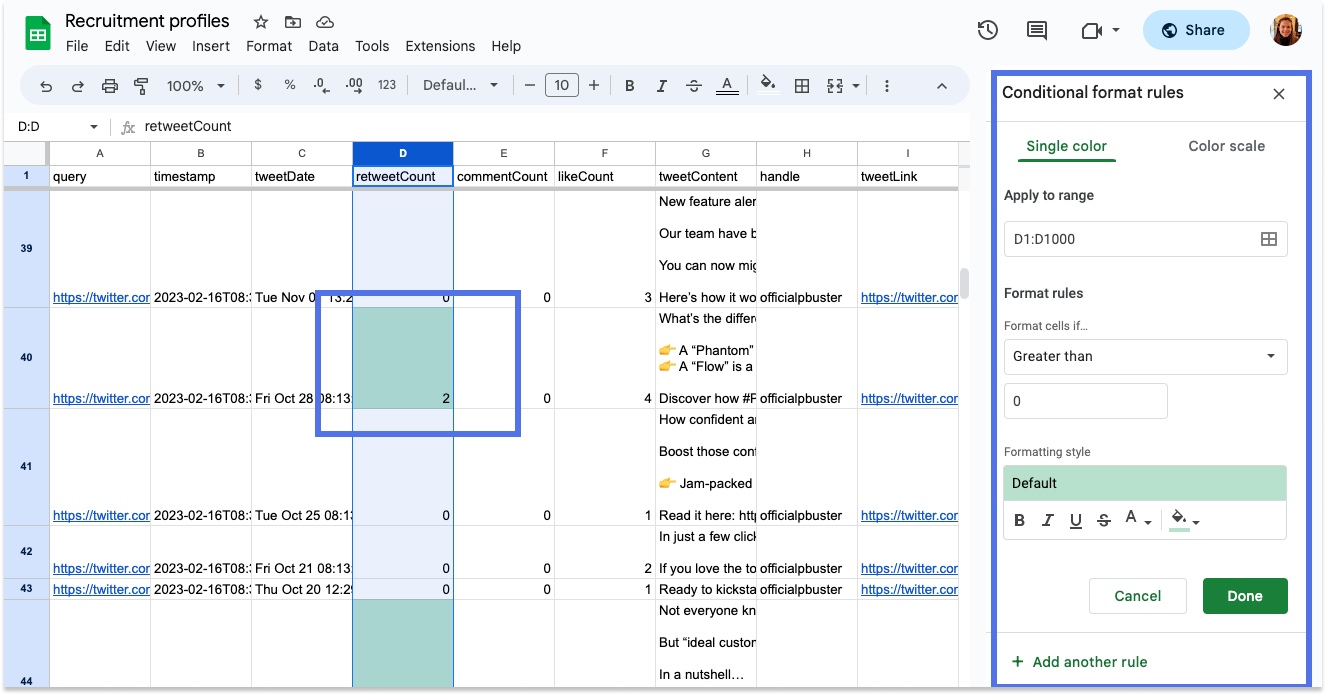Screen dimensions: 1326x695
Task: Click the Paint format tool
Action: click(141, 85)
